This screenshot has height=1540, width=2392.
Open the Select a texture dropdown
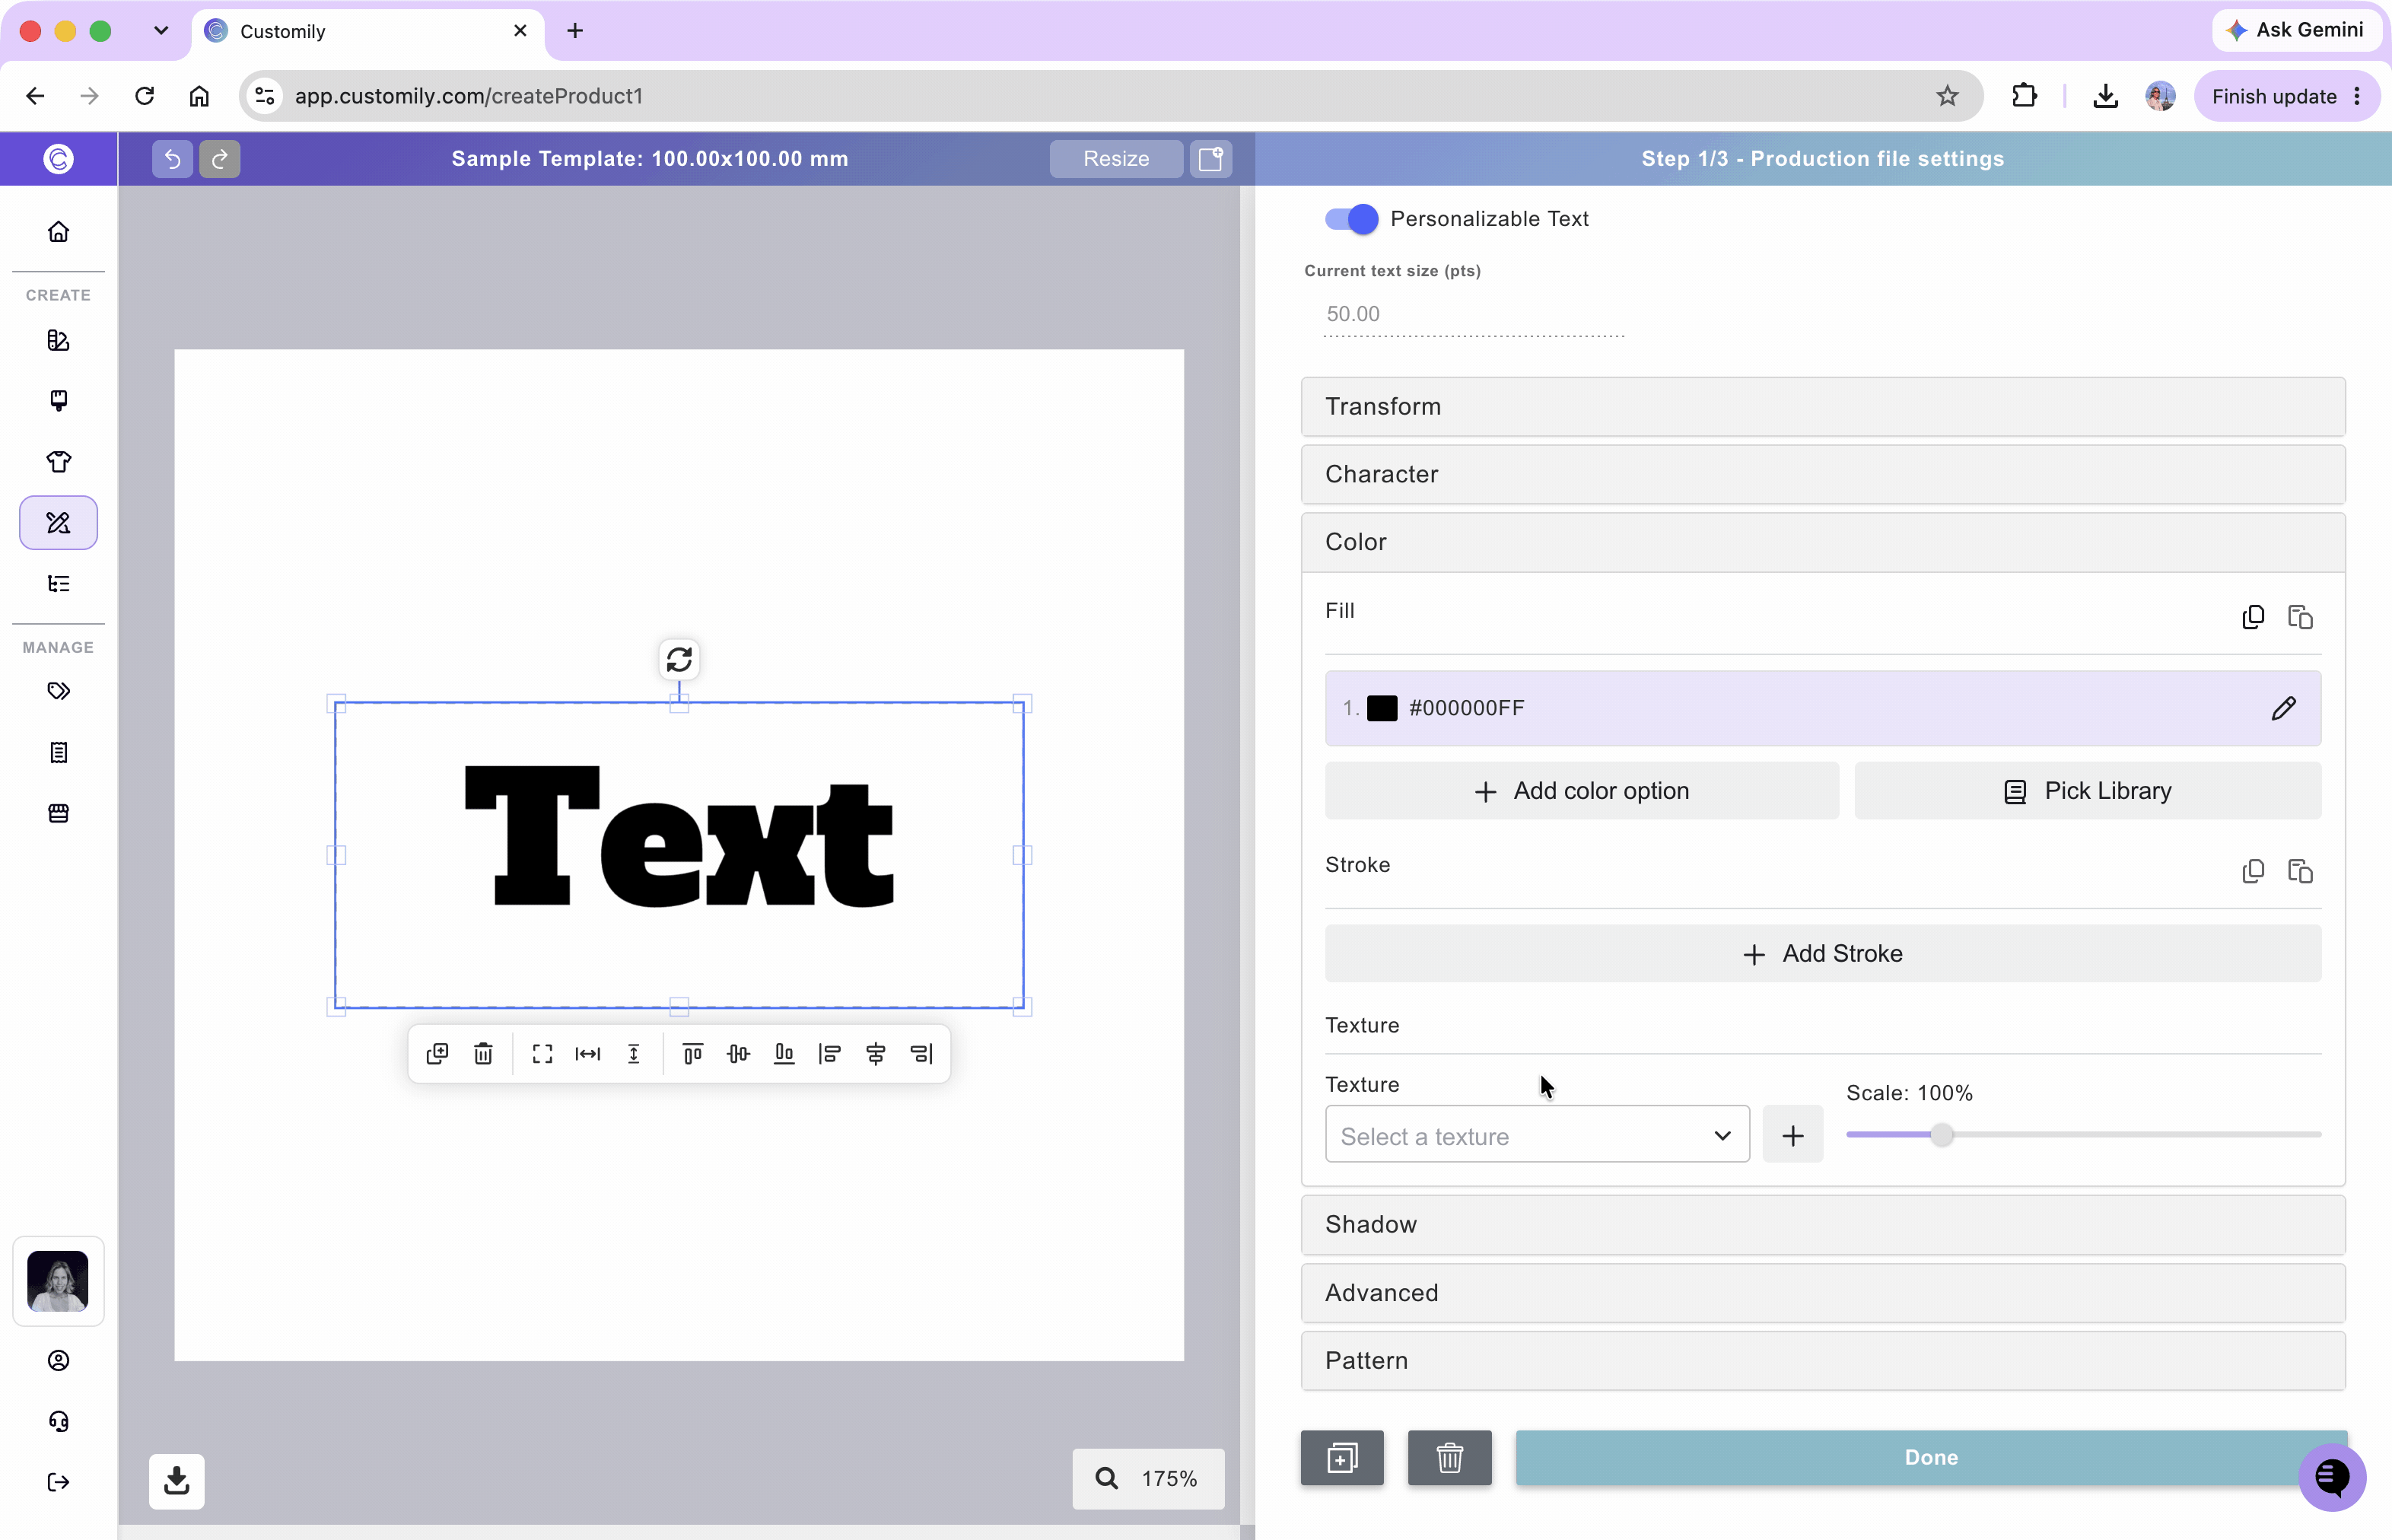1537,1135
